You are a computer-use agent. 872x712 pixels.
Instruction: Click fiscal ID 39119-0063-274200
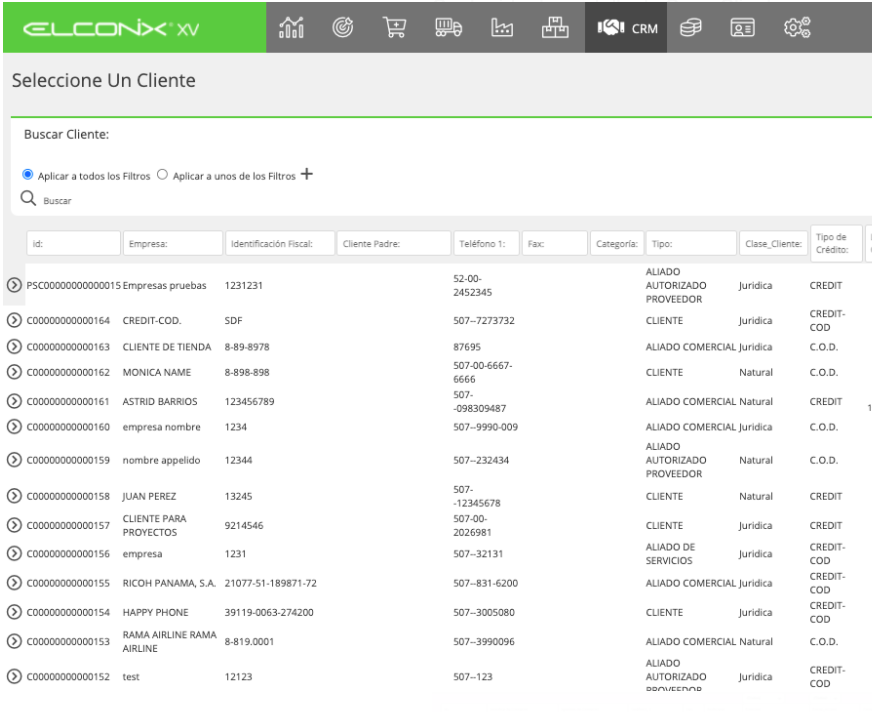pyautogui.click(x=269, y=612)
